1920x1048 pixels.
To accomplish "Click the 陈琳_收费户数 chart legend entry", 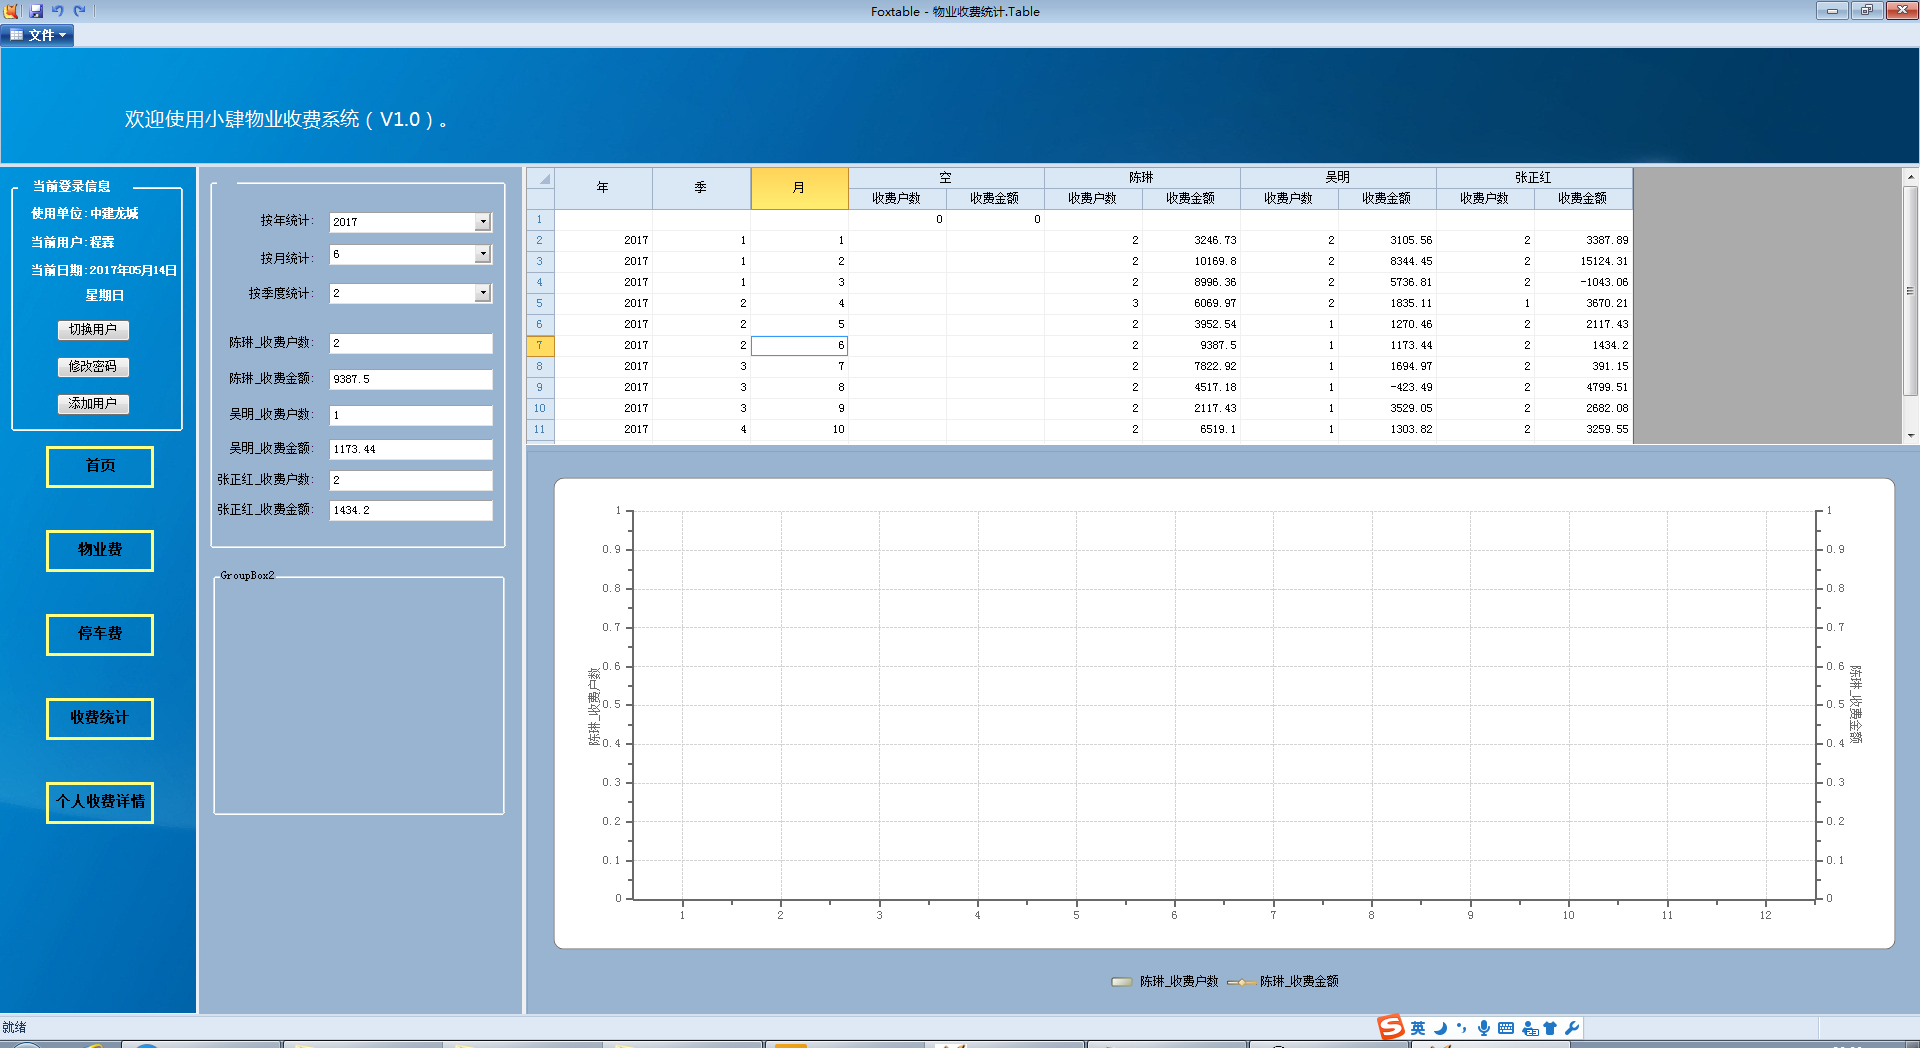I will coord(1165,982).
